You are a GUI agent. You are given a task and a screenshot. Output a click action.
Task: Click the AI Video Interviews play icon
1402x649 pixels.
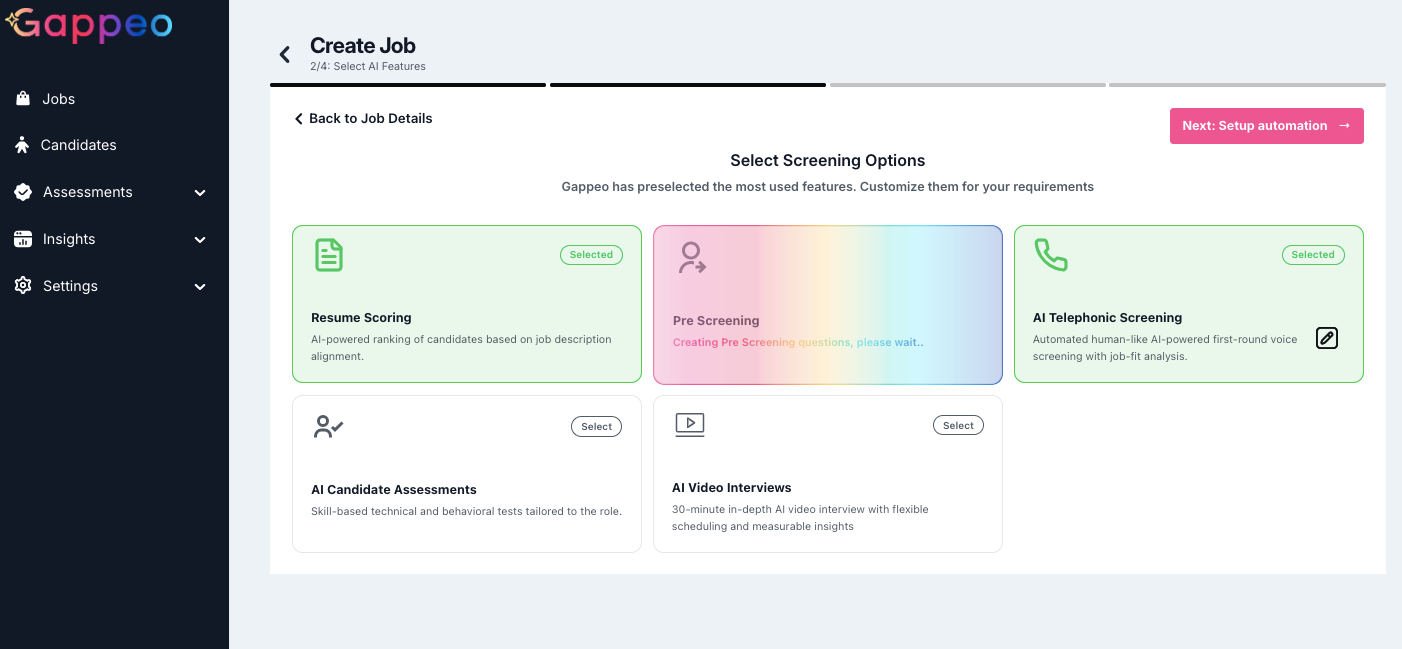pos(690,425)
